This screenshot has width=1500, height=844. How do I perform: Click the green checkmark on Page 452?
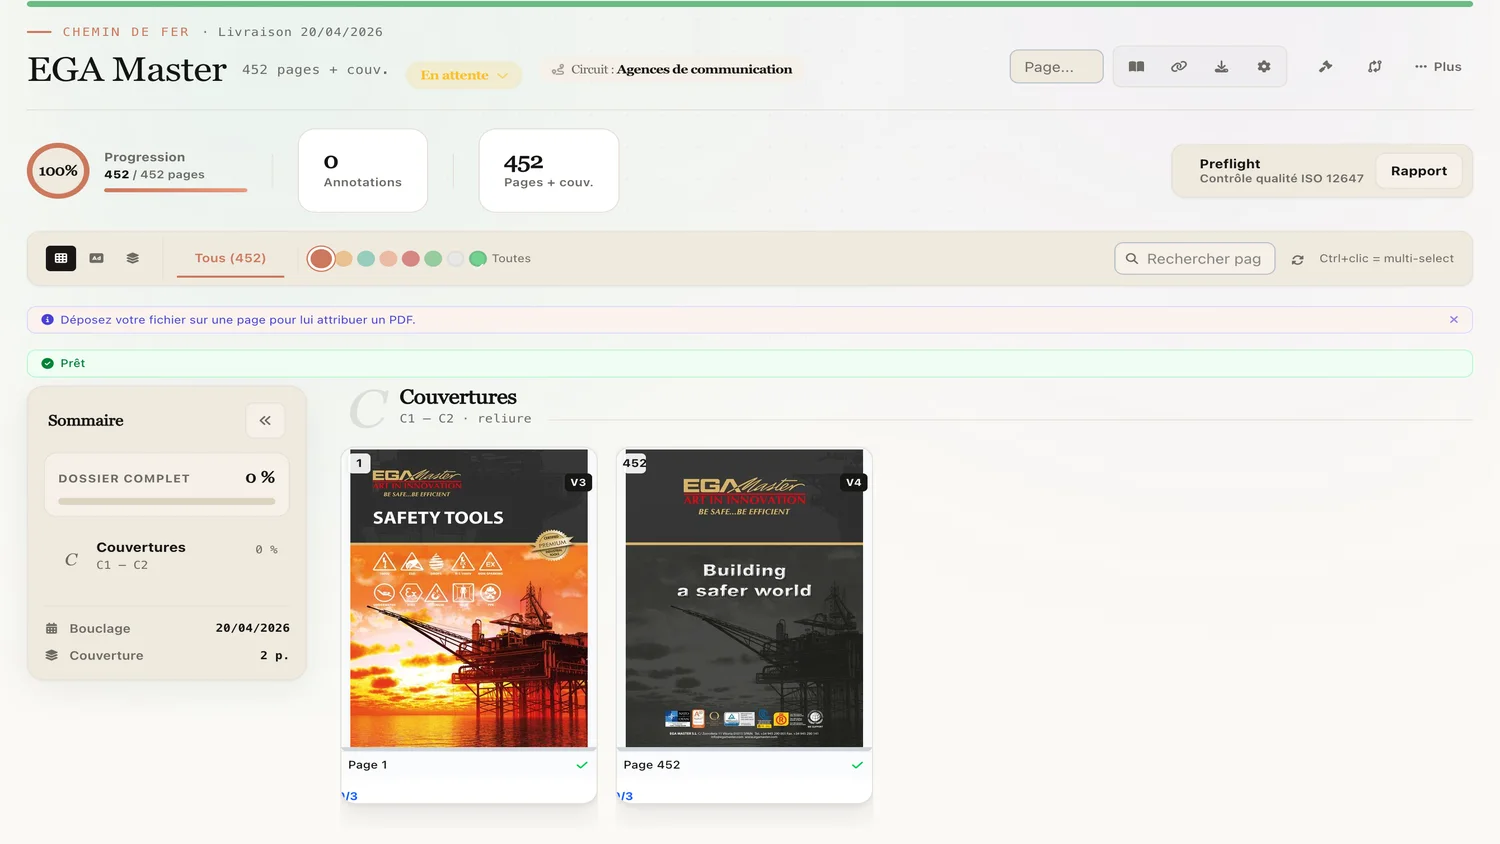[x=857, y=765]
